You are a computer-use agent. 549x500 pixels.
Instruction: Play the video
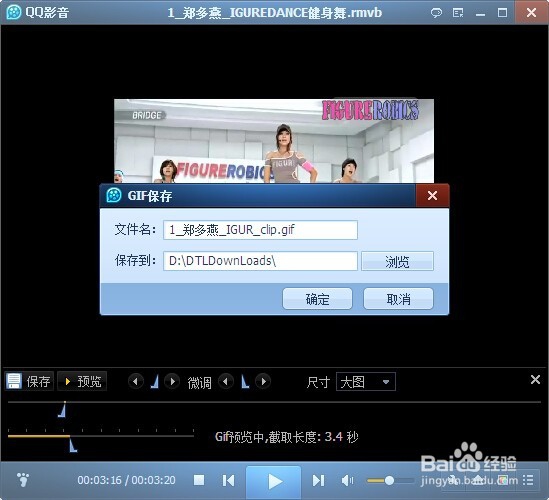pyautogui.click(x=274, y=482)
